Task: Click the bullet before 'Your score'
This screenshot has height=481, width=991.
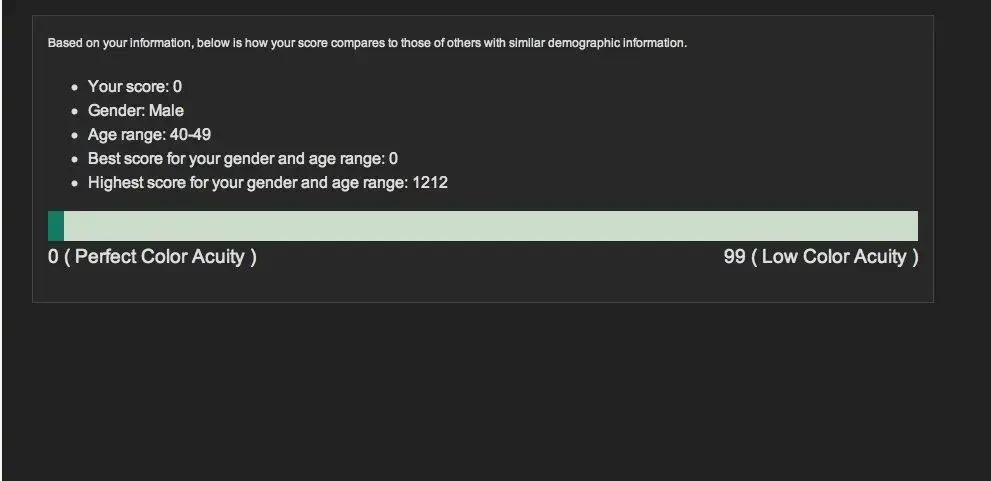Action: 75,87
